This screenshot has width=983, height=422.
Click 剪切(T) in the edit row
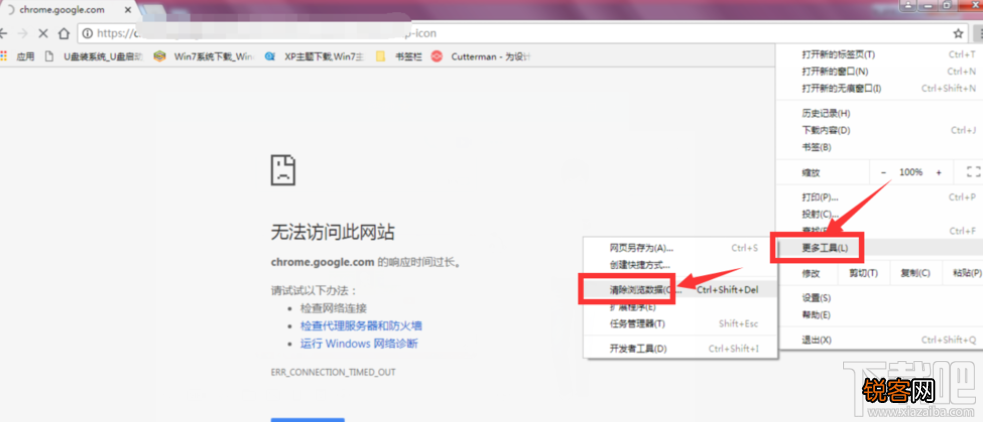[x=863, y=273]
